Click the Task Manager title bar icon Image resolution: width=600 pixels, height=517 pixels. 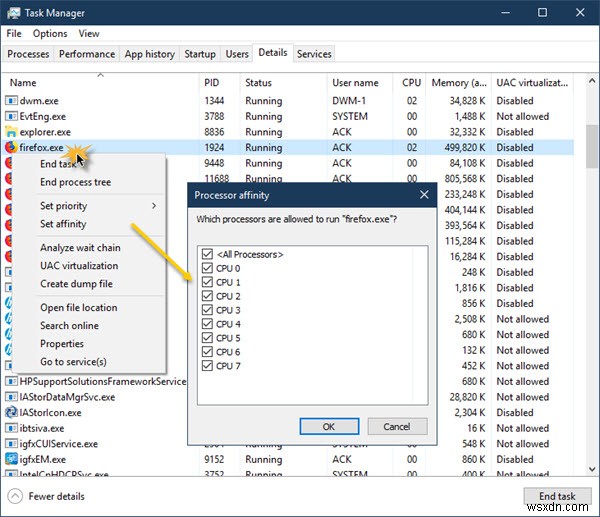coord(13,13)
